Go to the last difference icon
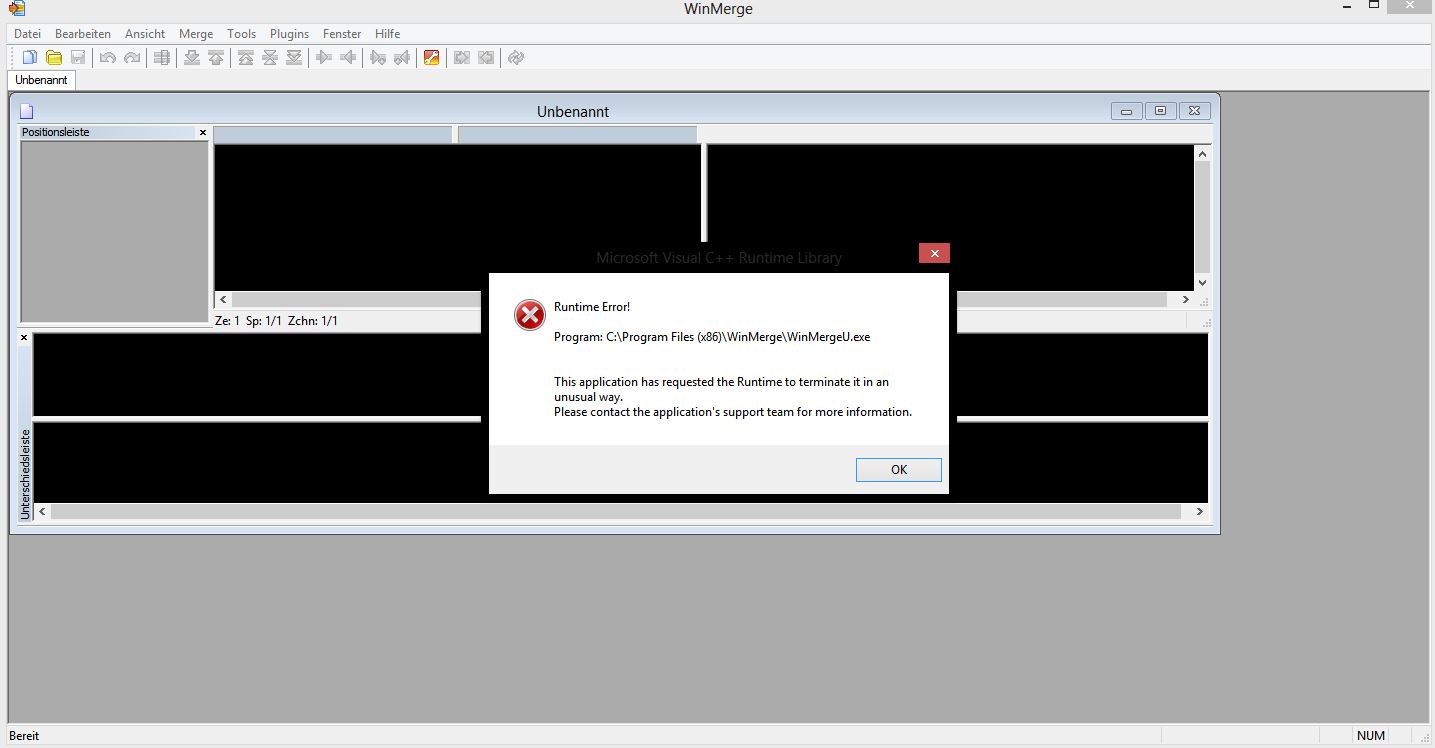1435x748 pixels. click(294, 58)
